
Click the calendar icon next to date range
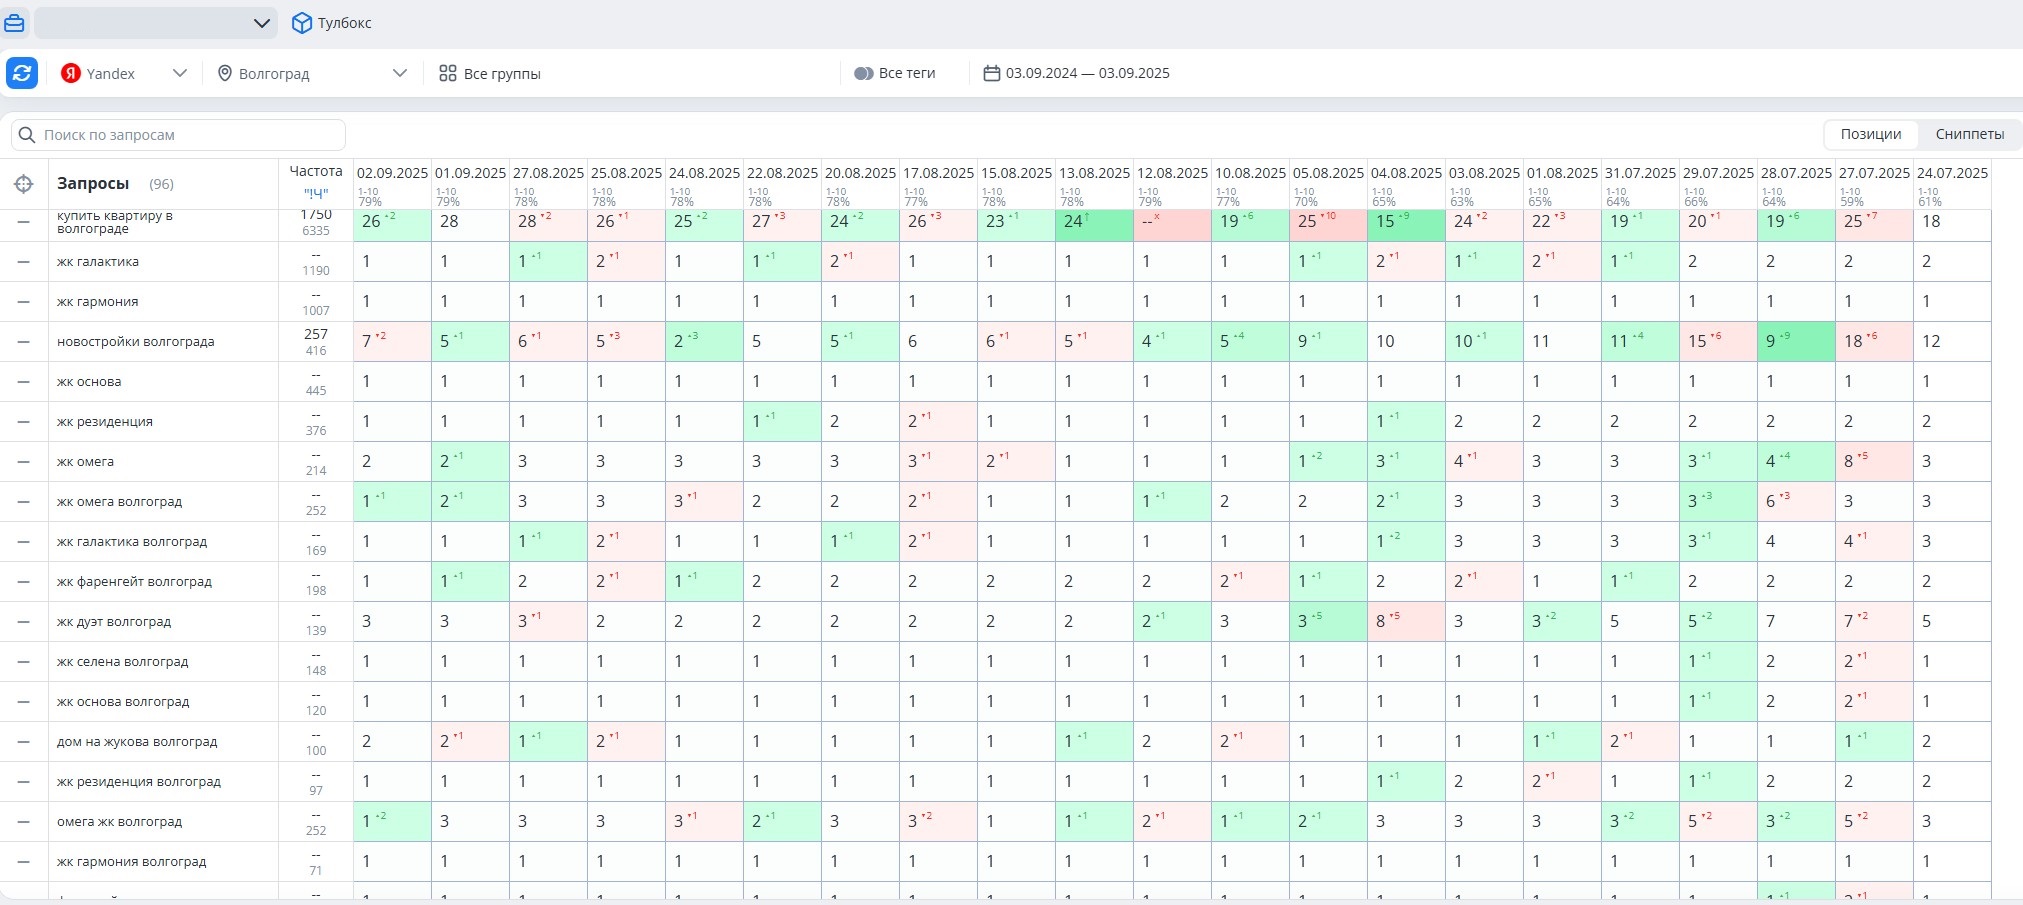(x=991, y=73)
